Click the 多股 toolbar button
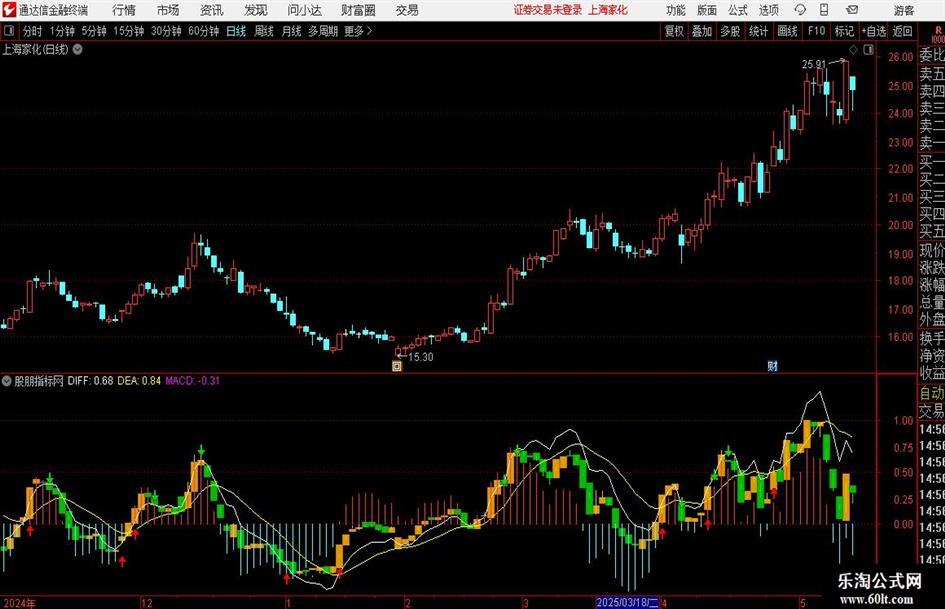945x609 pixels. (730, 31)
